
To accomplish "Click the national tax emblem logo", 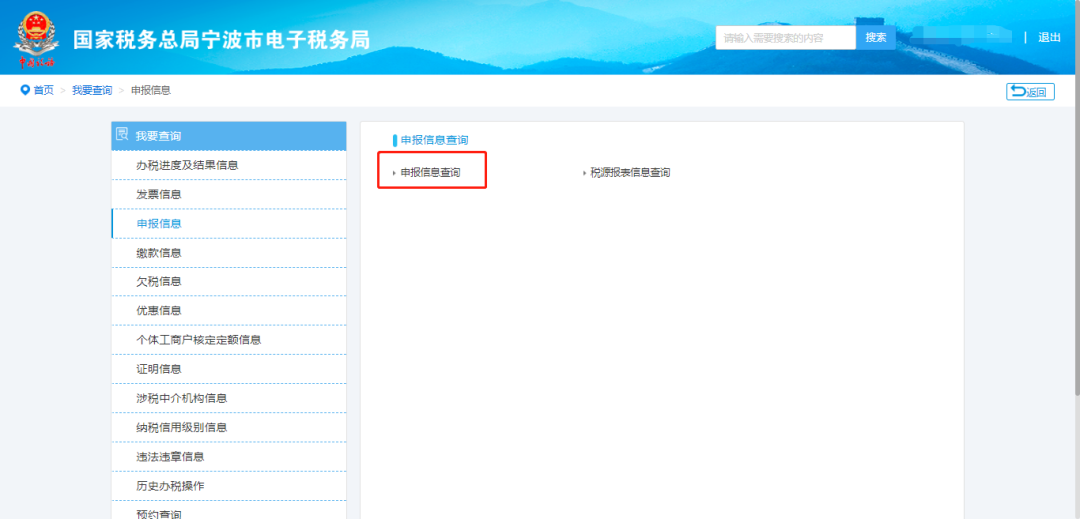I will click(36, 40).
